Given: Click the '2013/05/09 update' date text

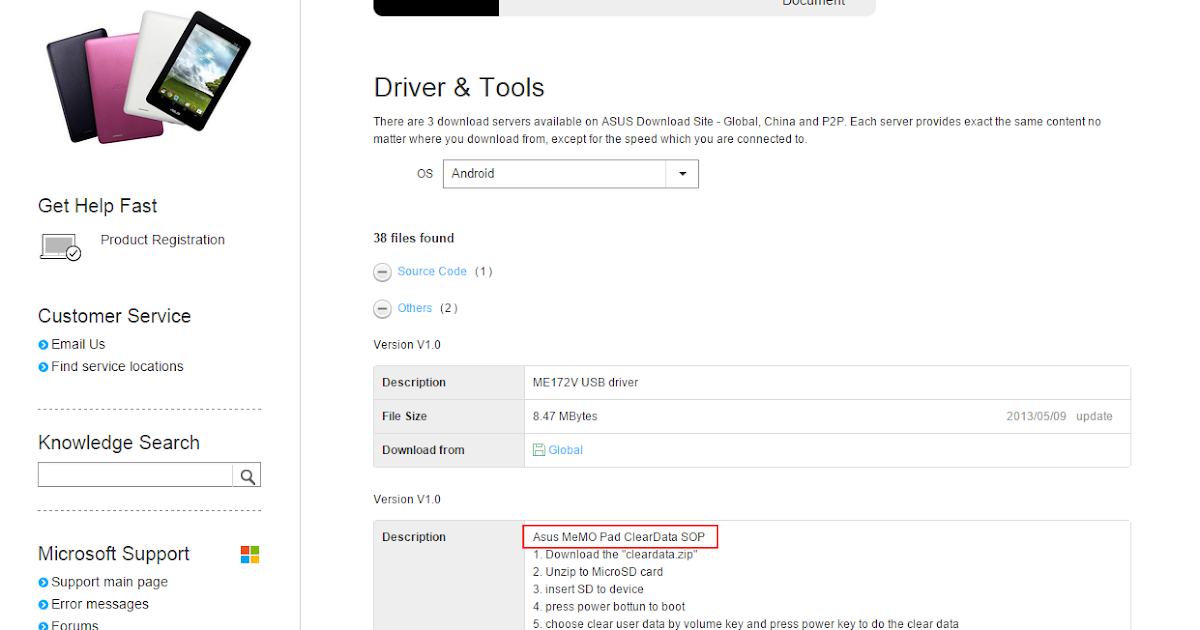Looking at the screenshot, I should tap(1059, 417).
